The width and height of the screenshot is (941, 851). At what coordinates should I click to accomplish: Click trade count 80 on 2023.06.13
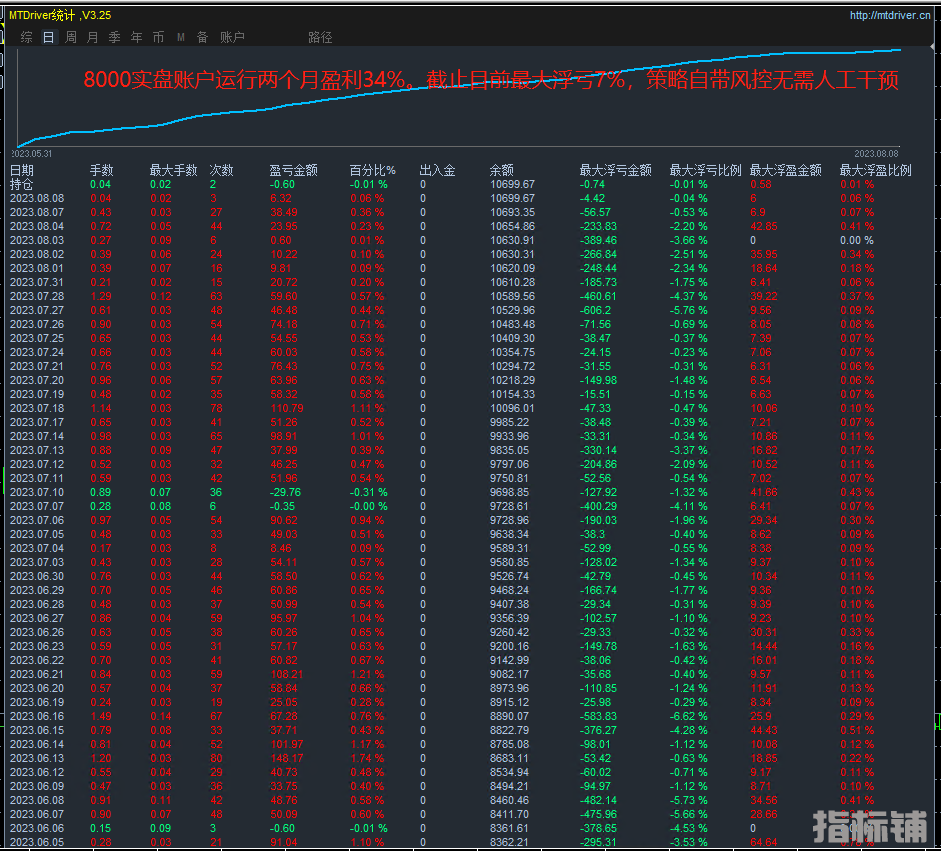pyautogui.click(x=217, y=759)
